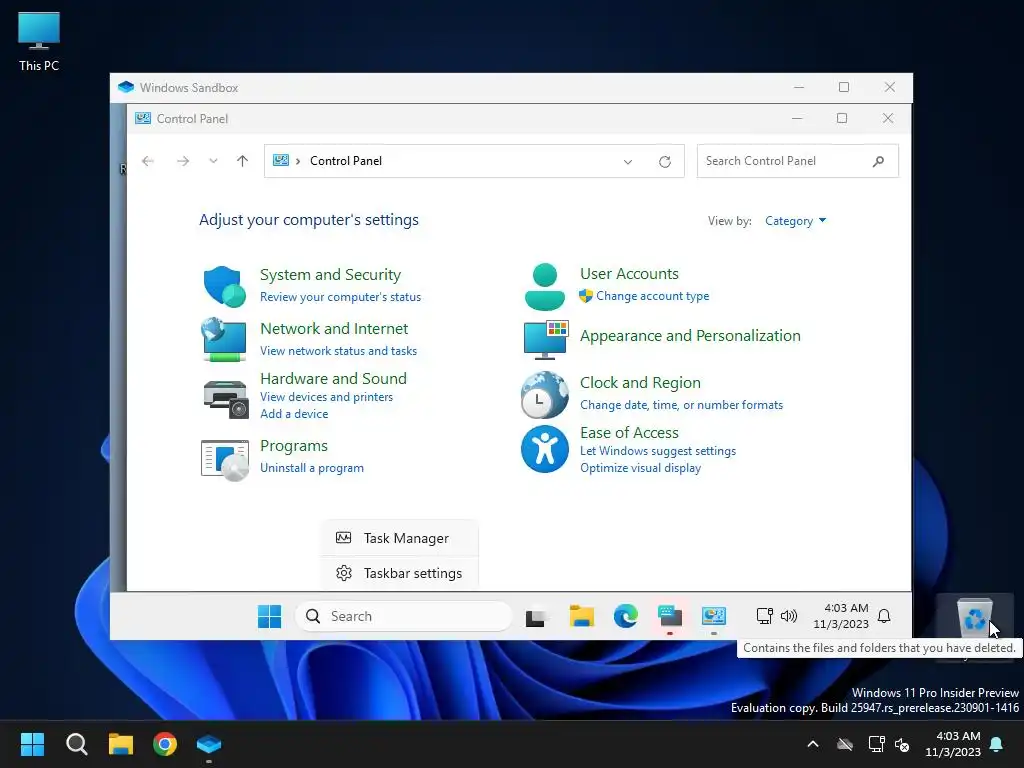Open Network and Internet globe icon
Image resolution: width=1024 pixels, height=768 pixels.
(224, 339)
